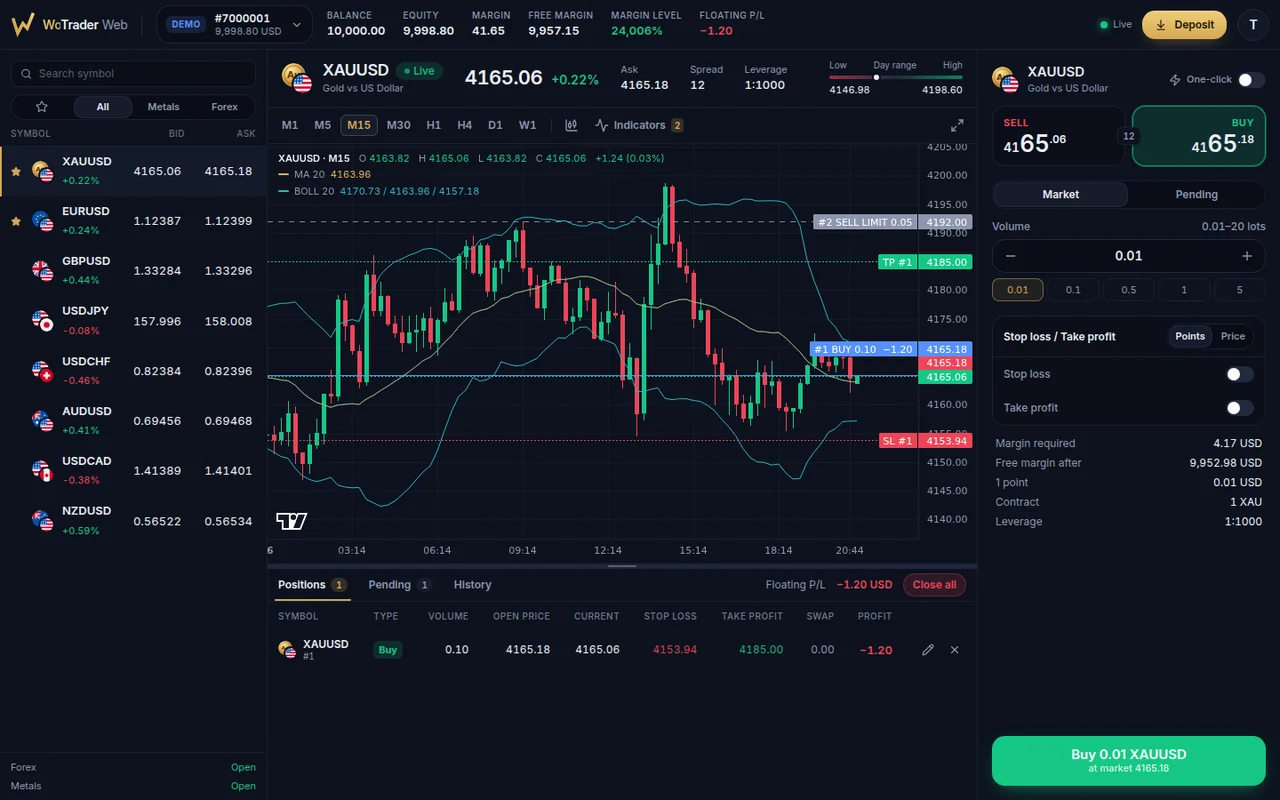The height and width of the screenshot is (800, 1280).
Task: Switch SL/TP mode to Price
Action: pos(1233,336)
